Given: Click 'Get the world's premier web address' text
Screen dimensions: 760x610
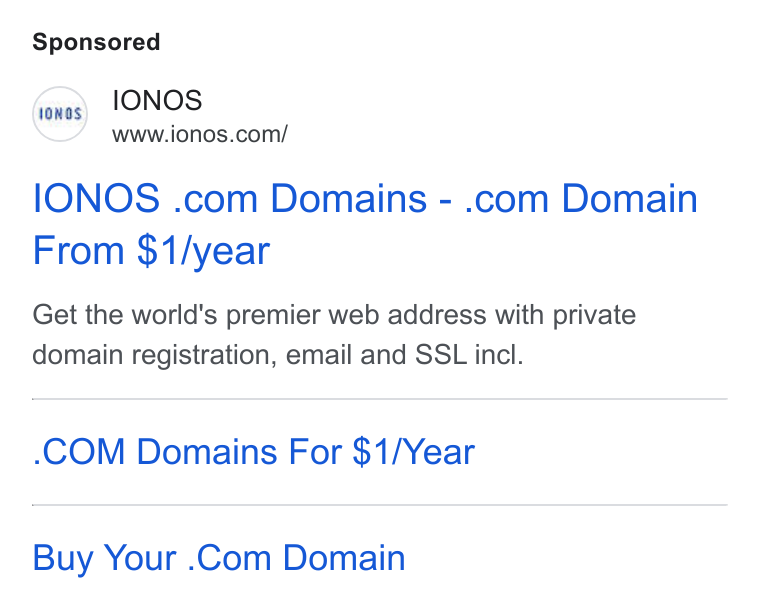Looking at the screenshot, I should 259,314.
